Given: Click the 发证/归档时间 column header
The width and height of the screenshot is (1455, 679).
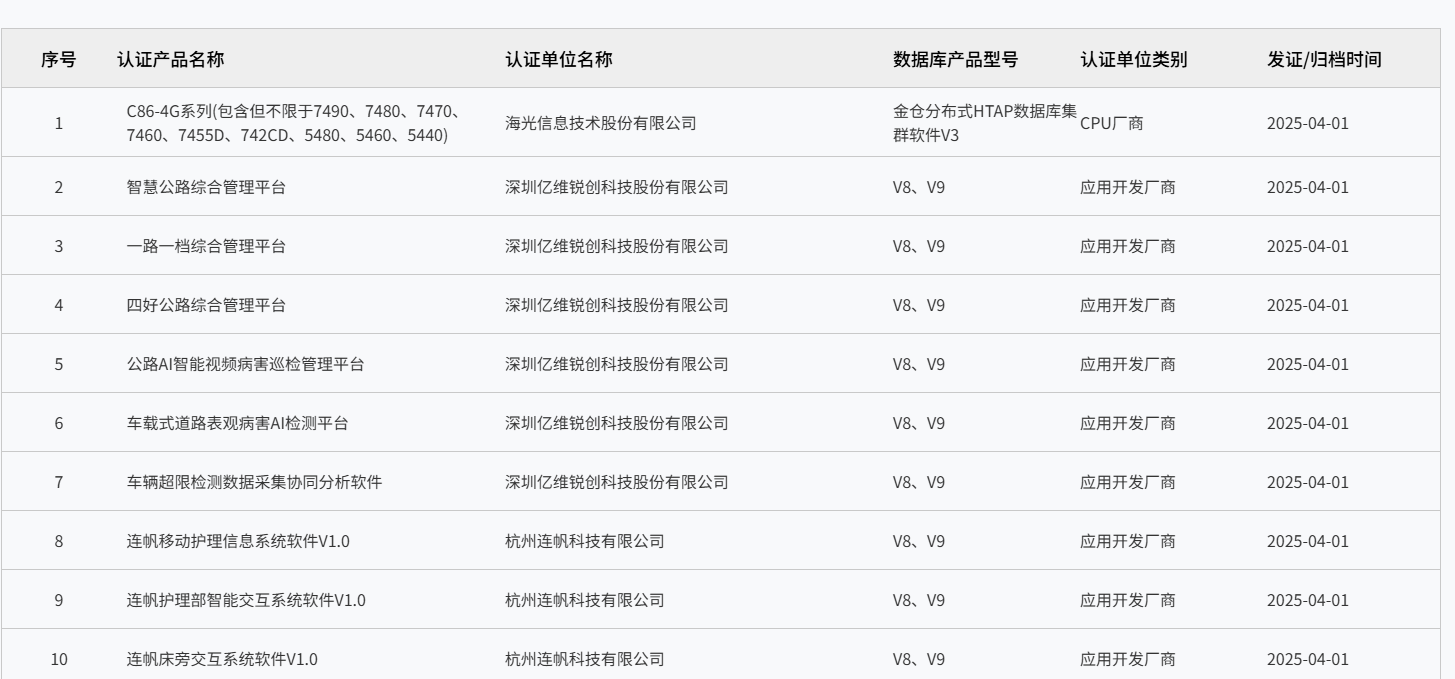Looking at the screenshot, I should pos(1324,59).
